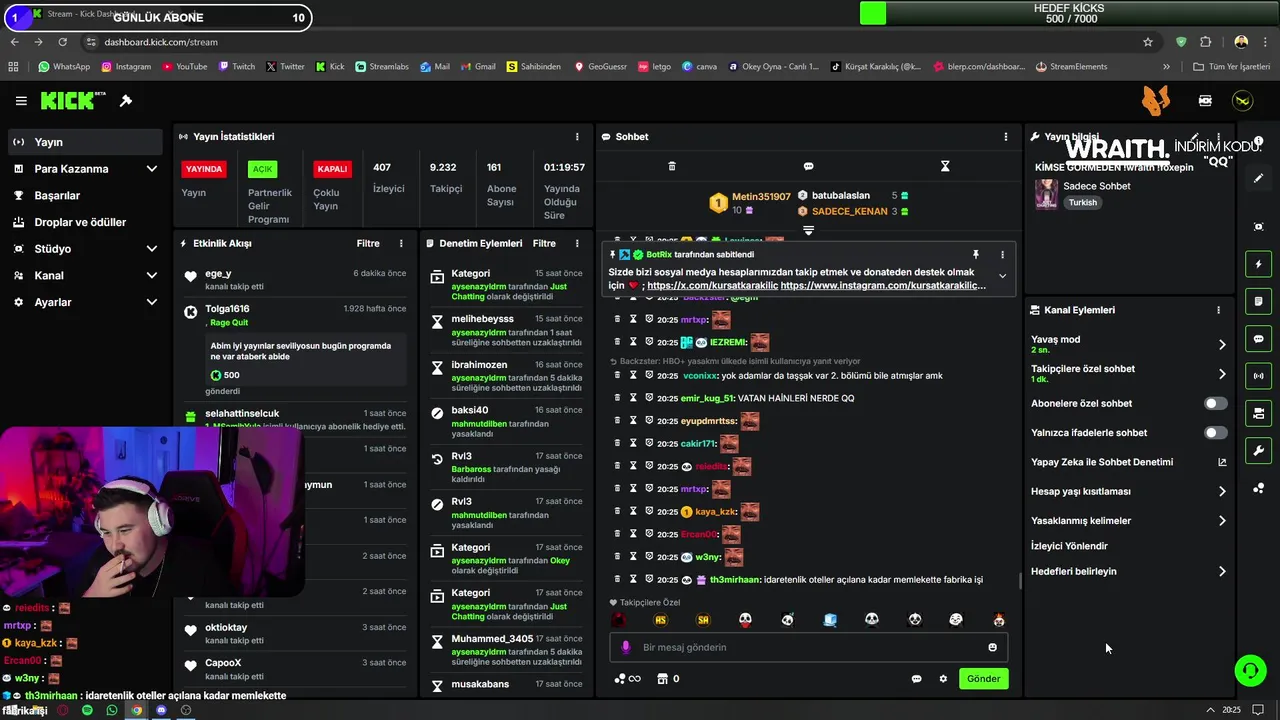
Task: Click the Gönder send button
Action: (983, 679)
